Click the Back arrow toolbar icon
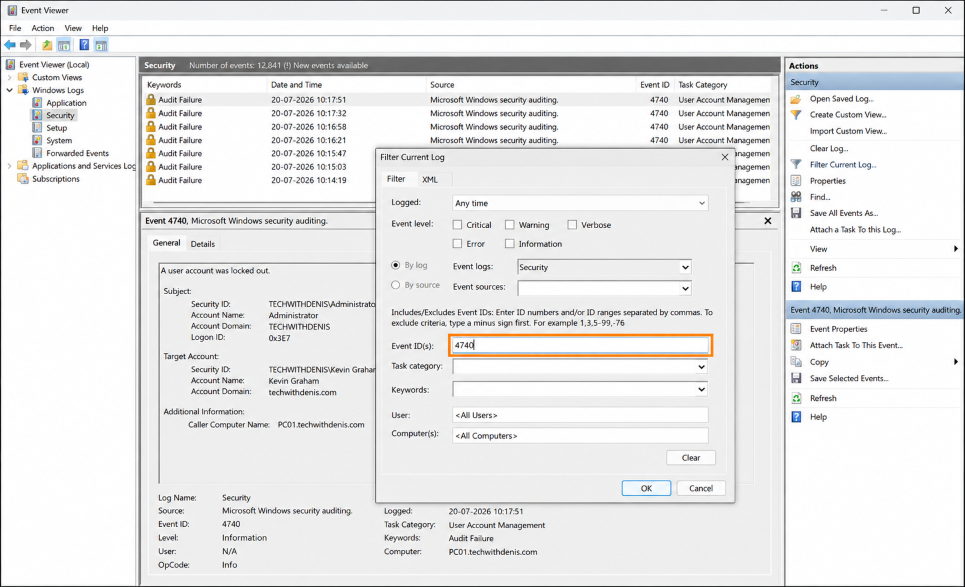This screenshot has height=587, width=965. (10, 45)
